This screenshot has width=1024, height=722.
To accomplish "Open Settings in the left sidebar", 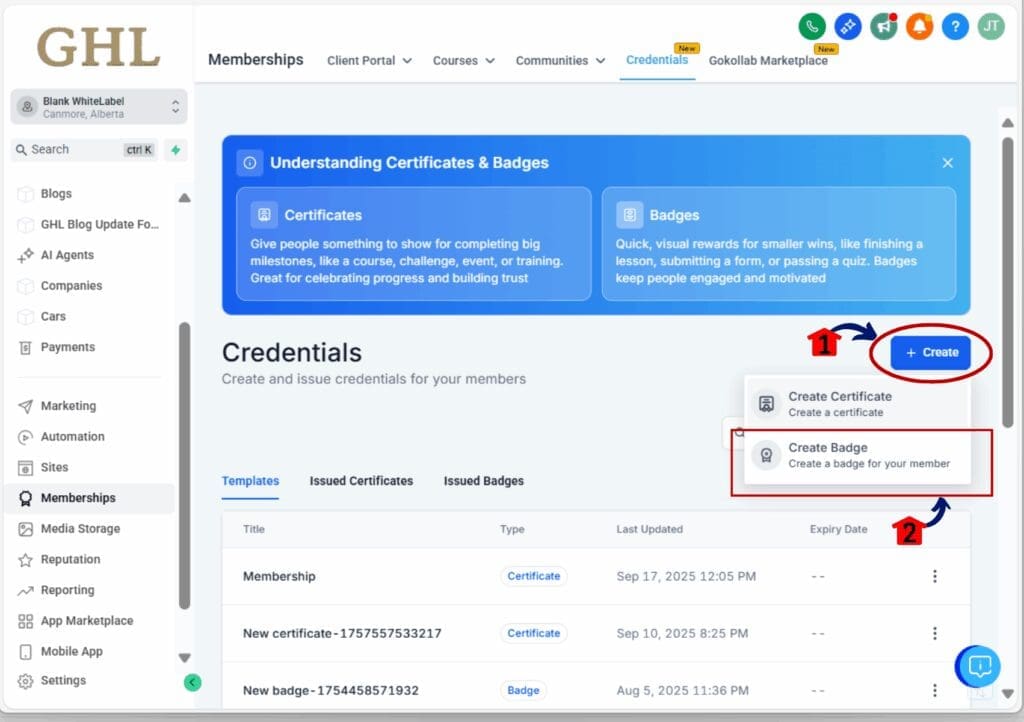I will tap(63, 681).
